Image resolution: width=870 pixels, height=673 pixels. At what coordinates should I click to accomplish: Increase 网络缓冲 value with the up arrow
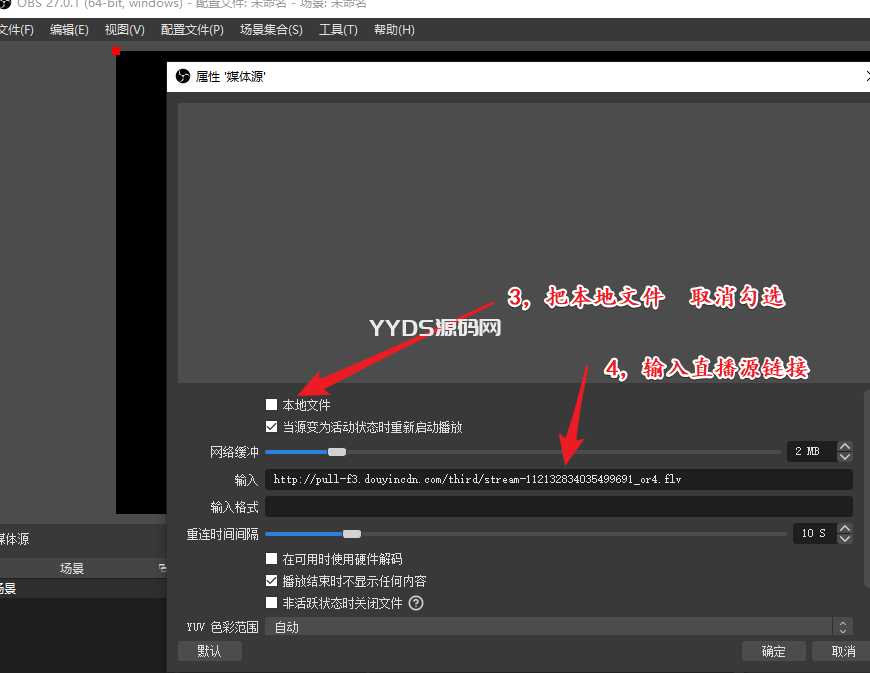coord(845,447)
